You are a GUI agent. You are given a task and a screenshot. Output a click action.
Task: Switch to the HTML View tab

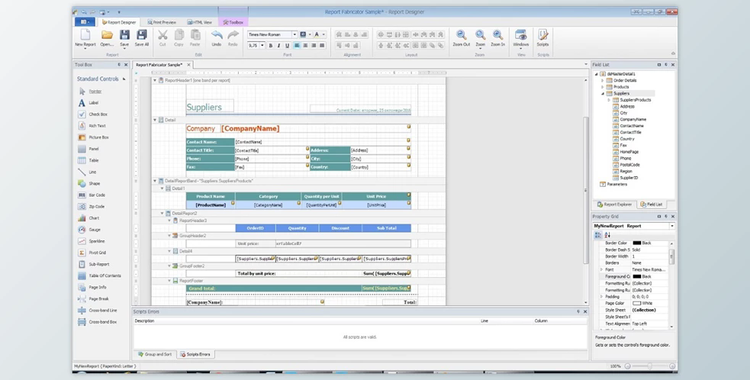pos(199,22)
